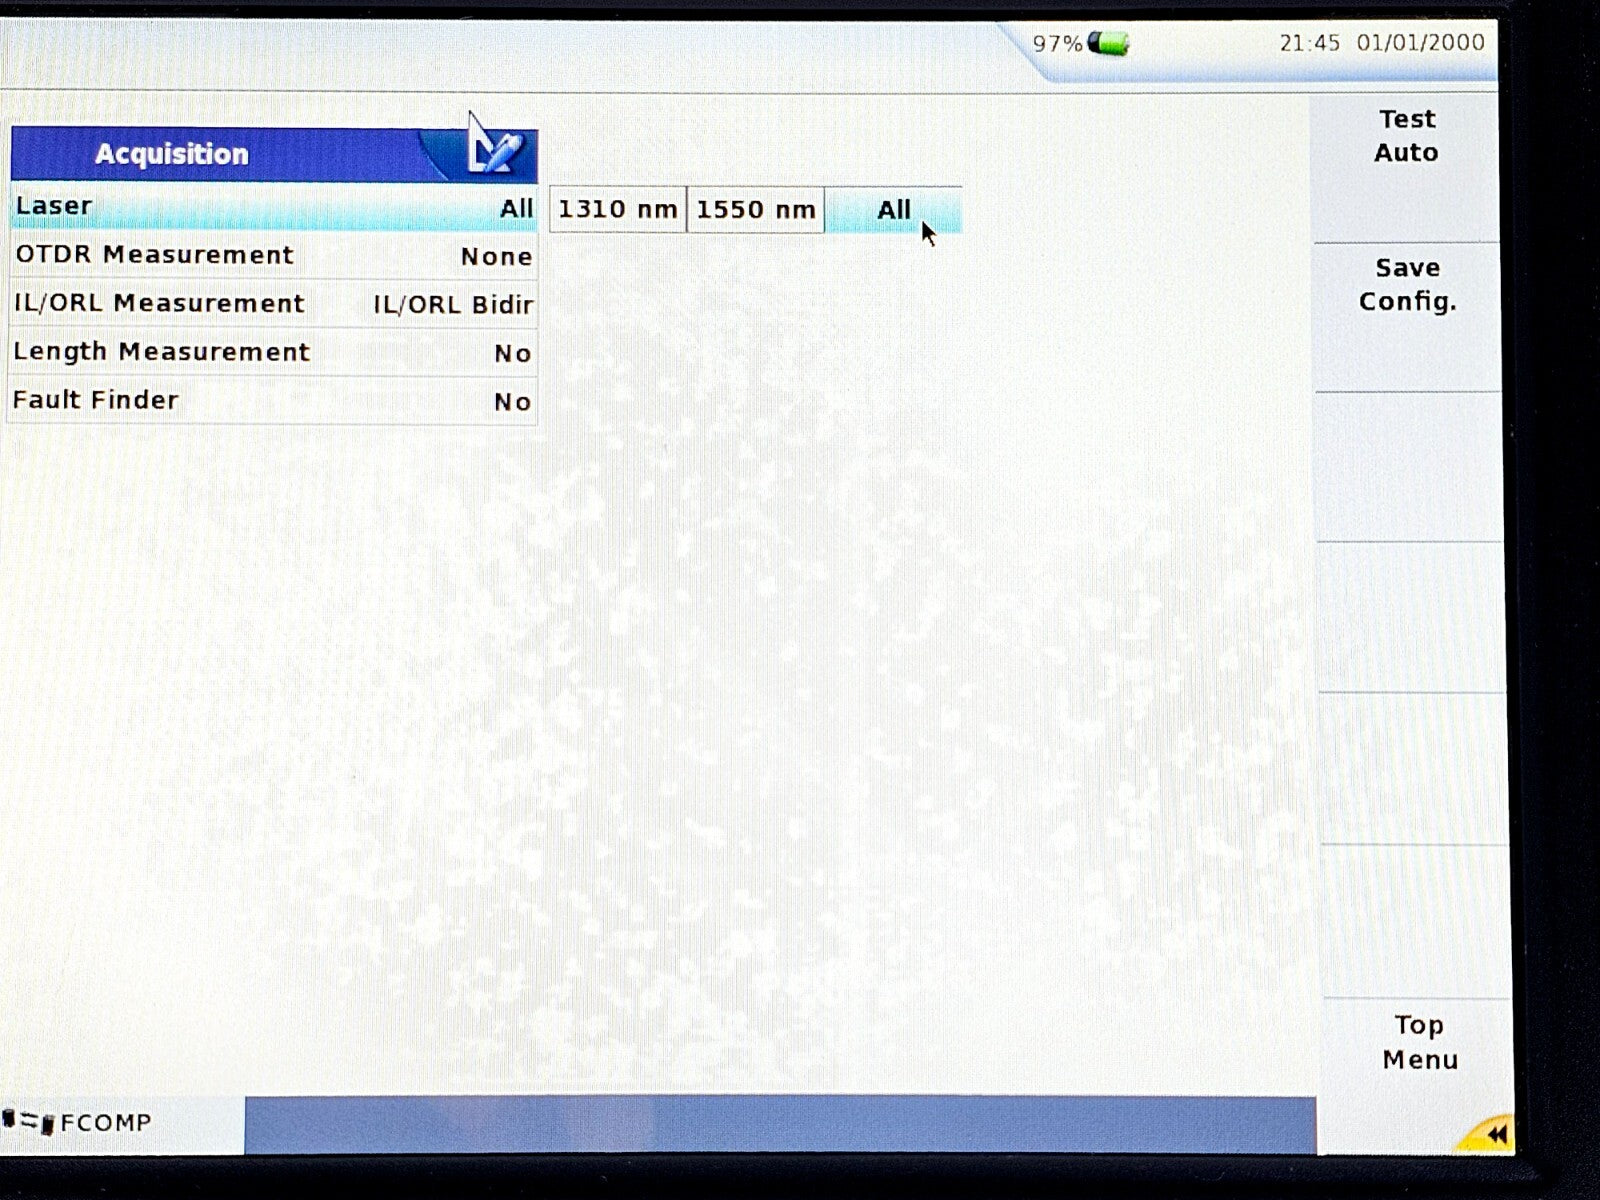Expand the OTDR Measurement setting
This screenshot has width=1600, height=1200.
(x=273, y=256)
